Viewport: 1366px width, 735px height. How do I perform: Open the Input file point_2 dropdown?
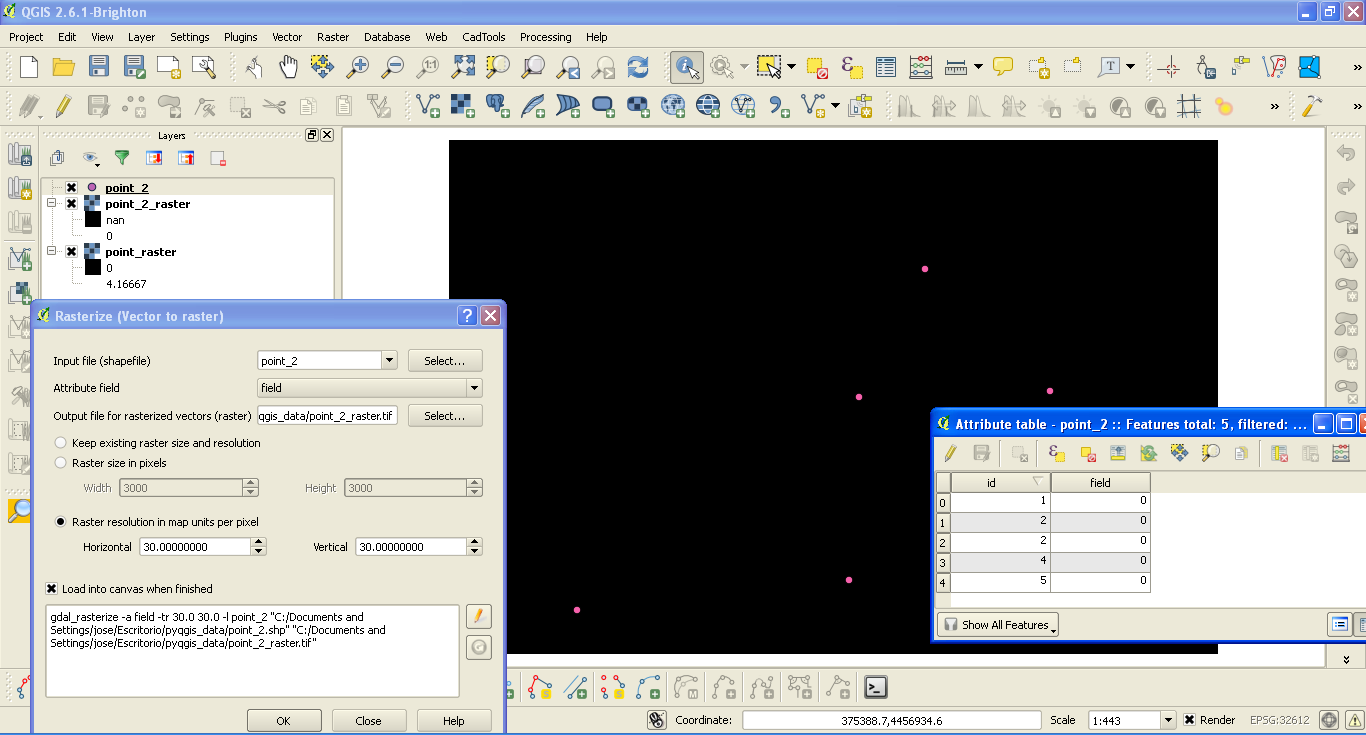coord(389,360)
